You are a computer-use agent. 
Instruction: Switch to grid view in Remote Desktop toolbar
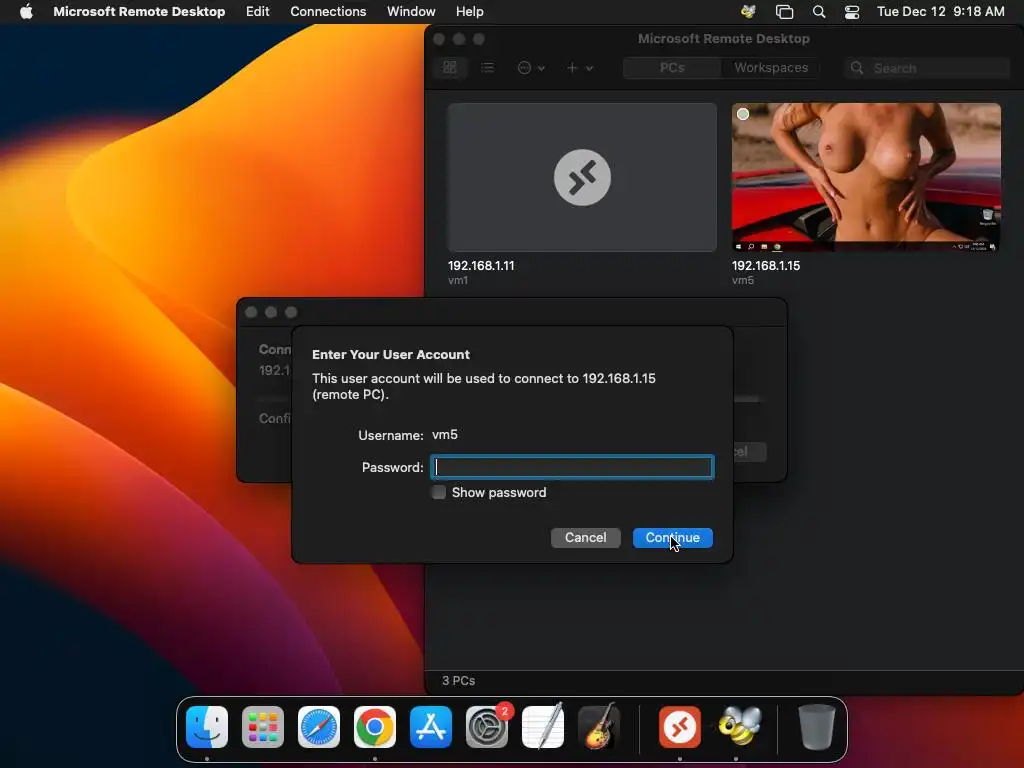pos(449,67)
